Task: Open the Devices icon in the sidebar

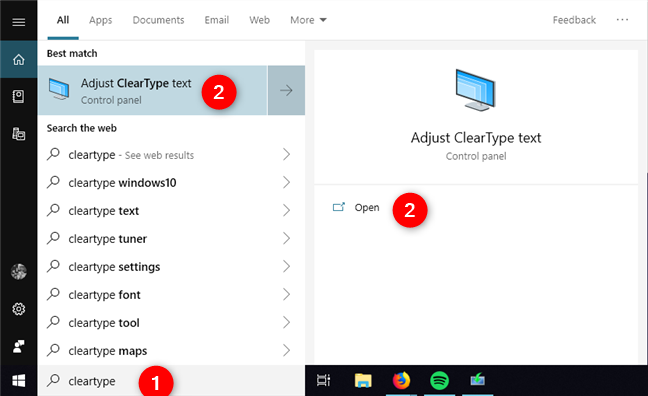Action: (x=19, y=134)
